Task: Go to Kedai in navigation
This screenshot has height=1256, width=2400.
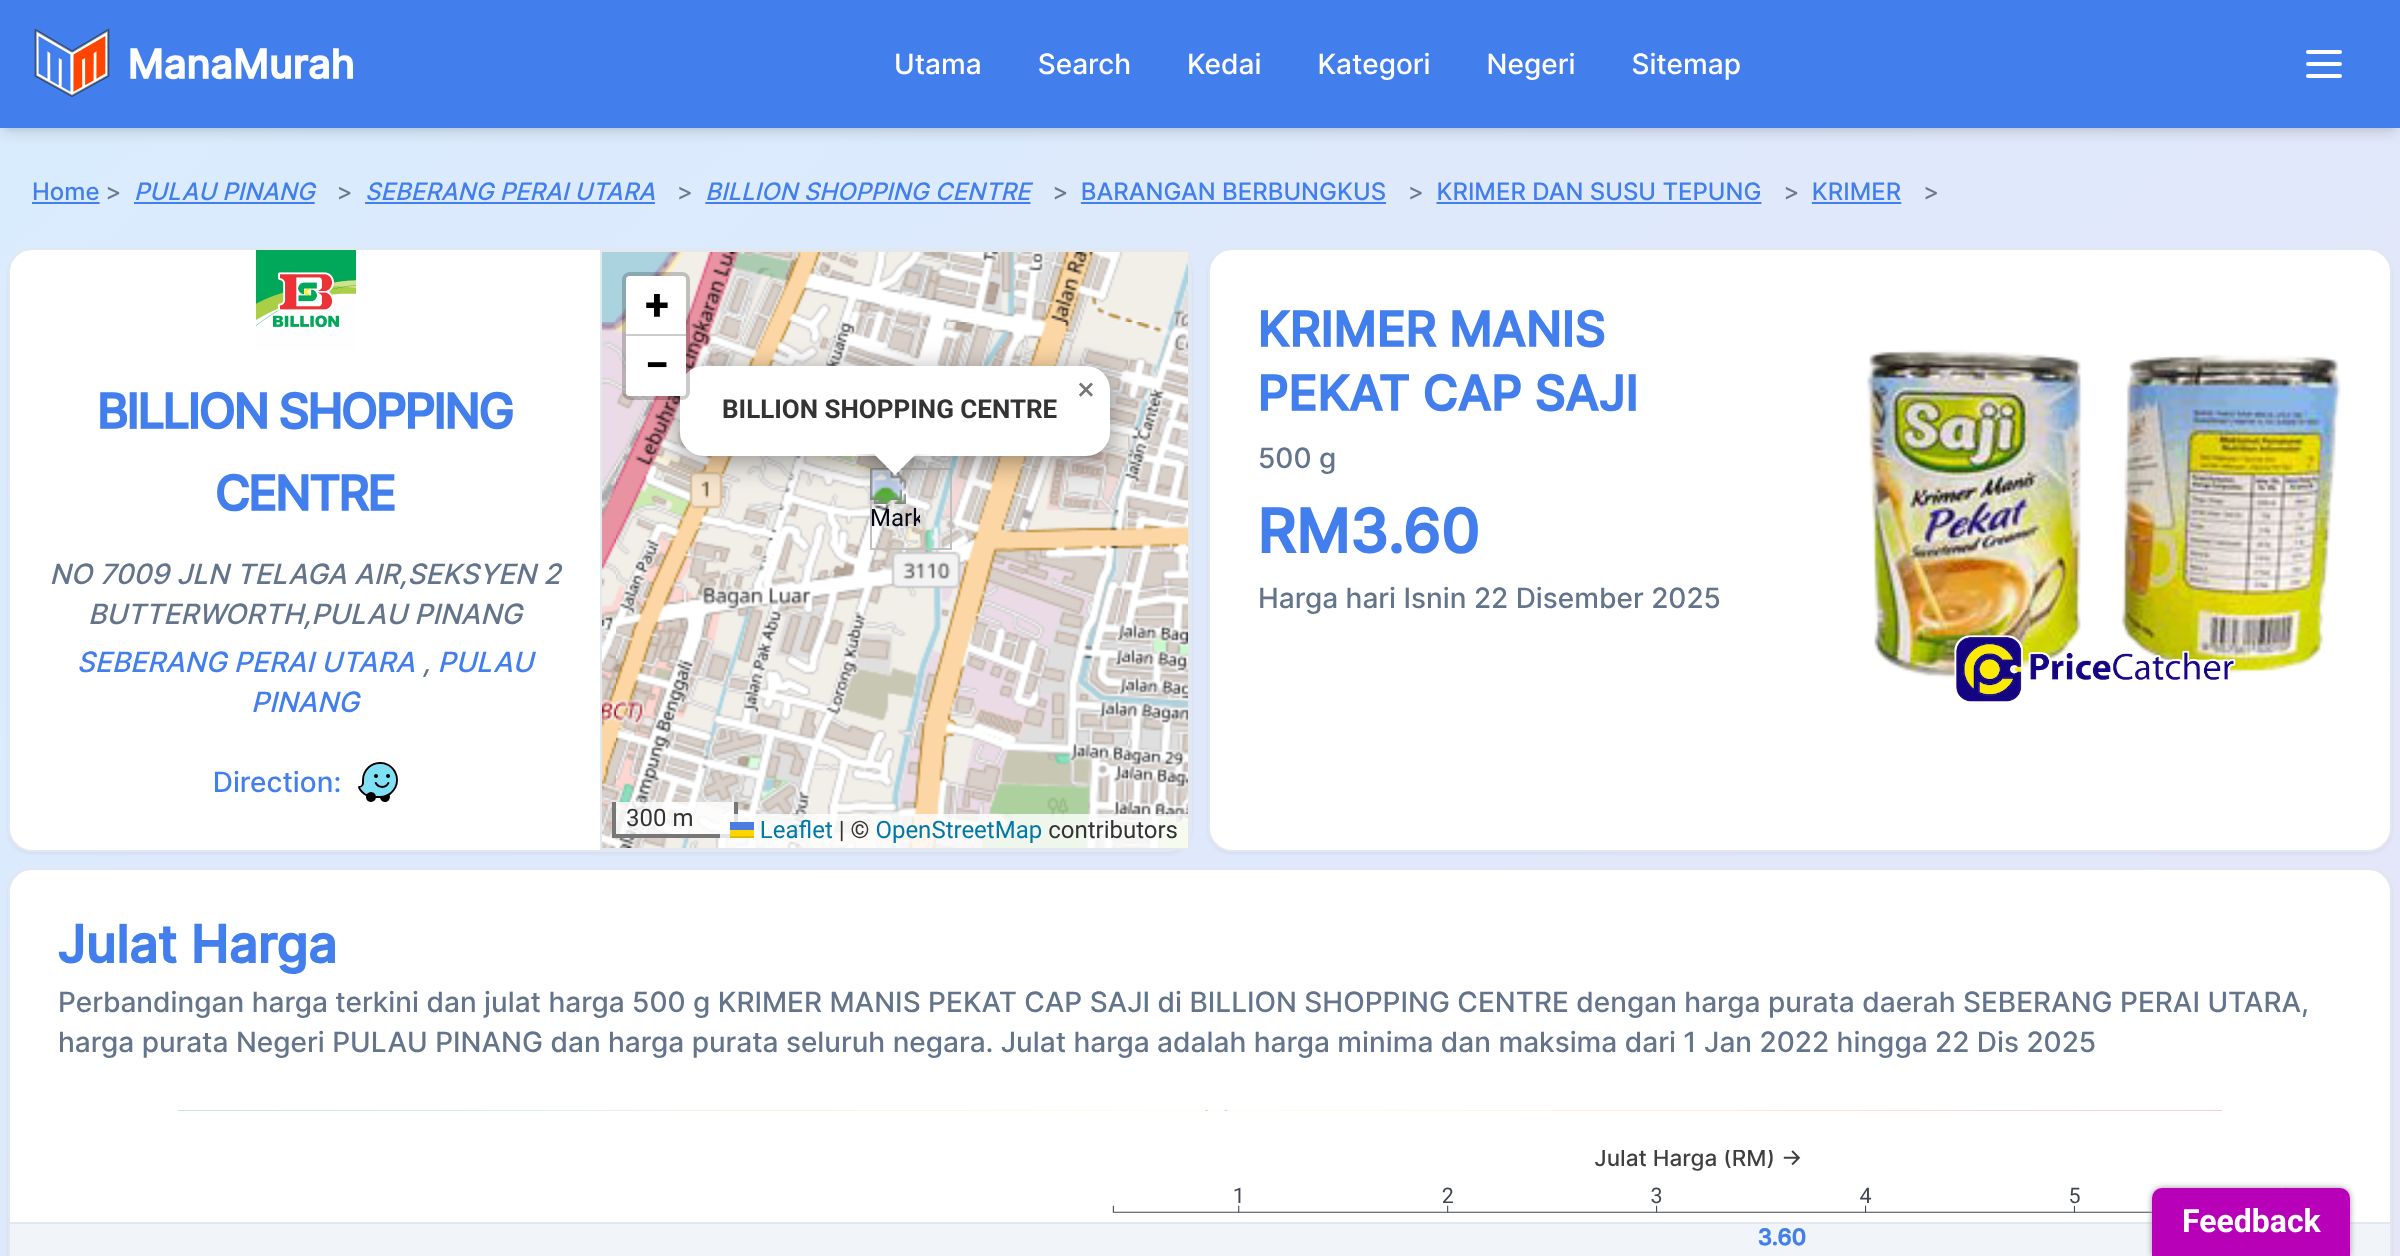Action: click(1223, 64)
